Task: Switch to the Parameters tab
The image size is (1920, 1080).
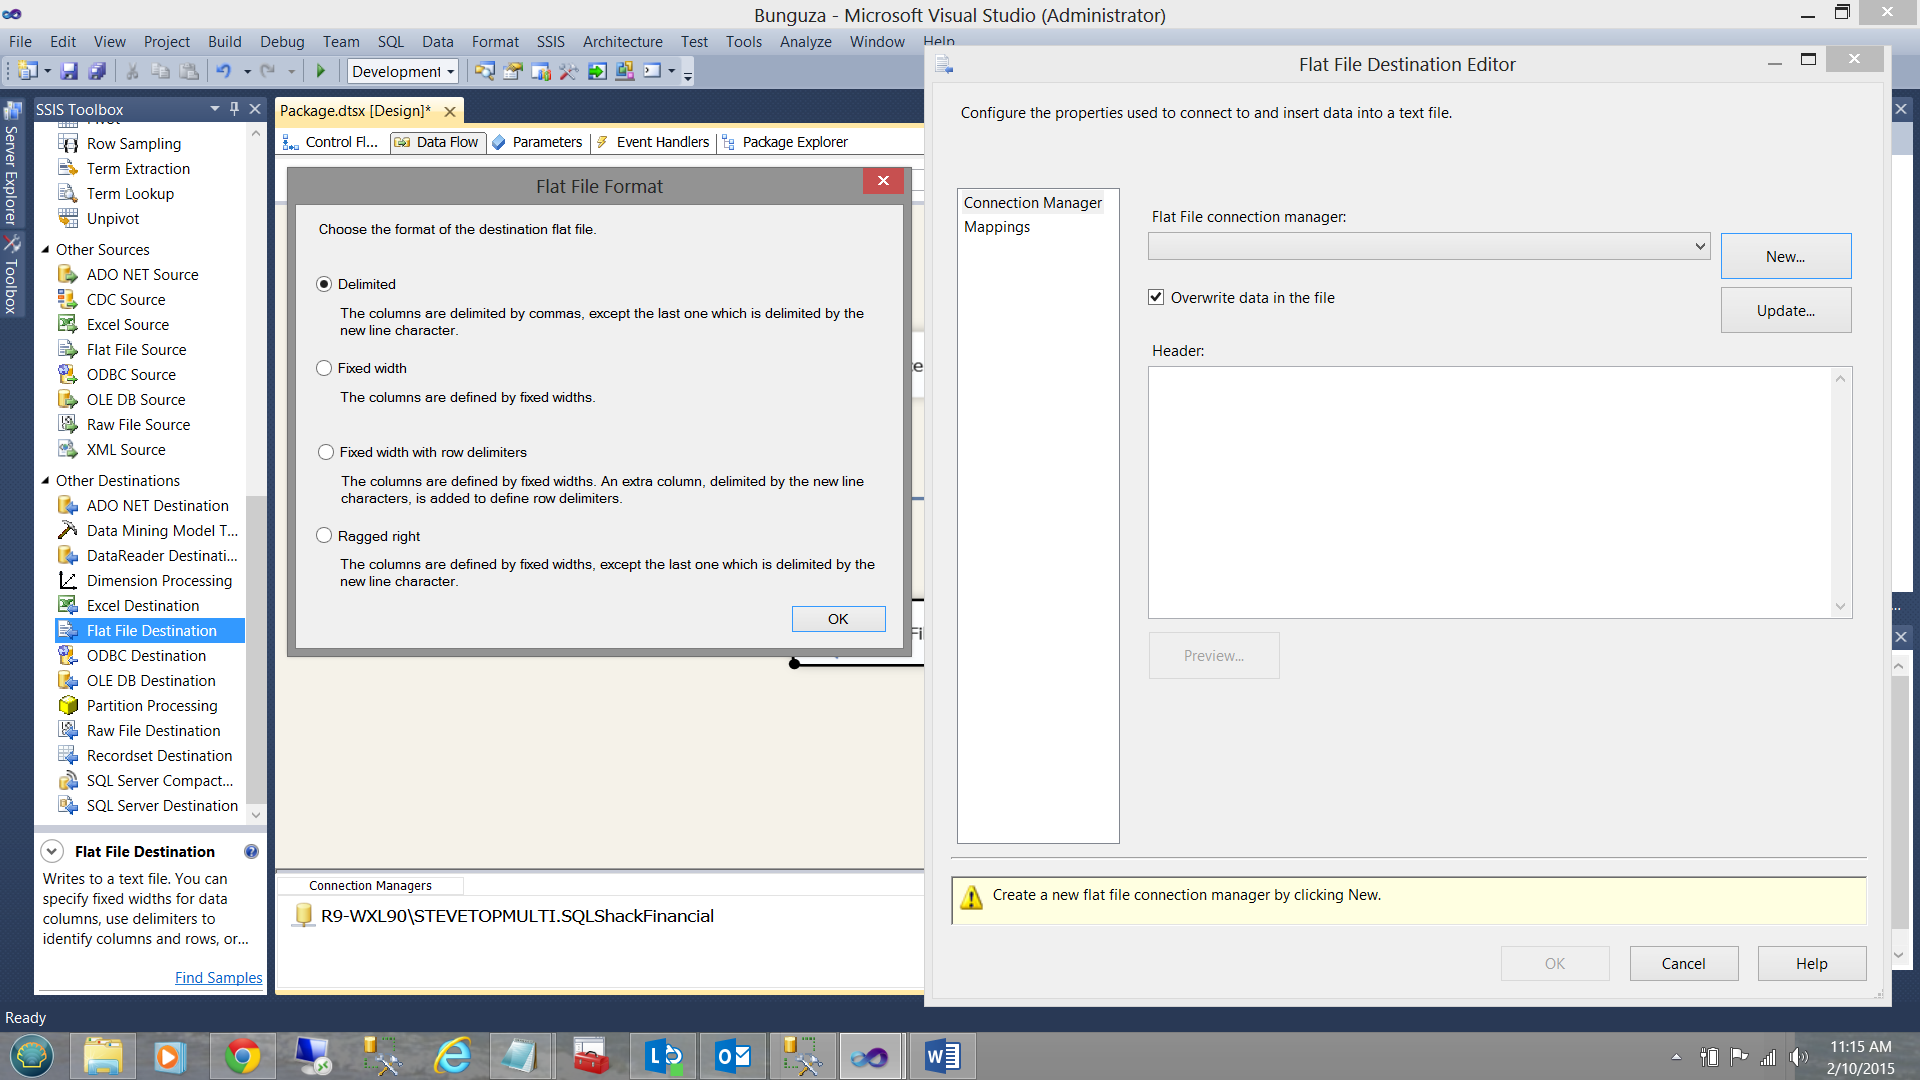Action: 546,142
